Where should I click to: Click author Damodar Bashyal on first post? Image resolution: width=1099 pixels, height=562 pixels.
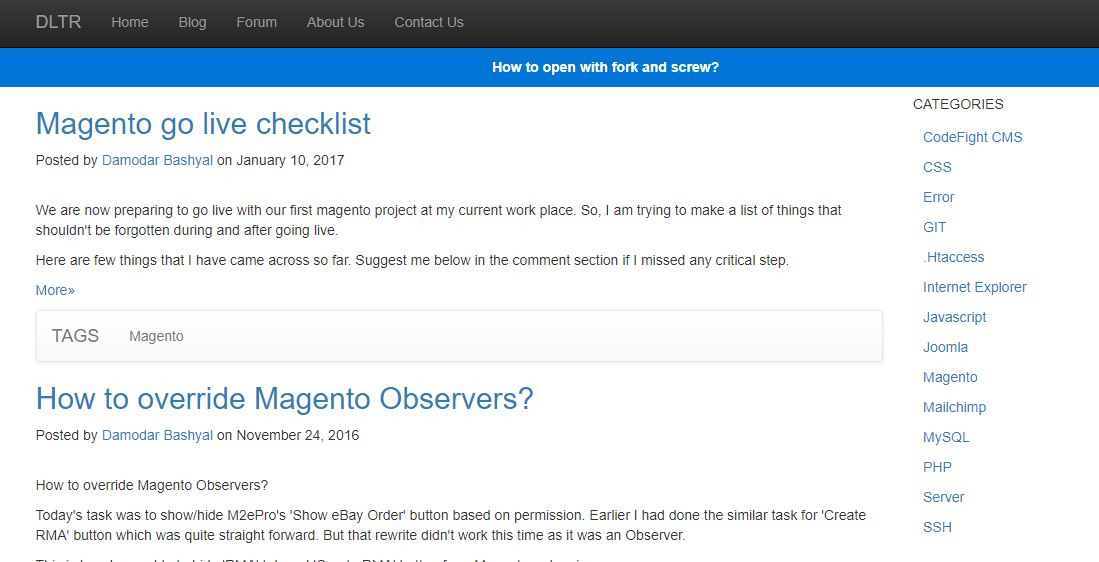point(157,160)
